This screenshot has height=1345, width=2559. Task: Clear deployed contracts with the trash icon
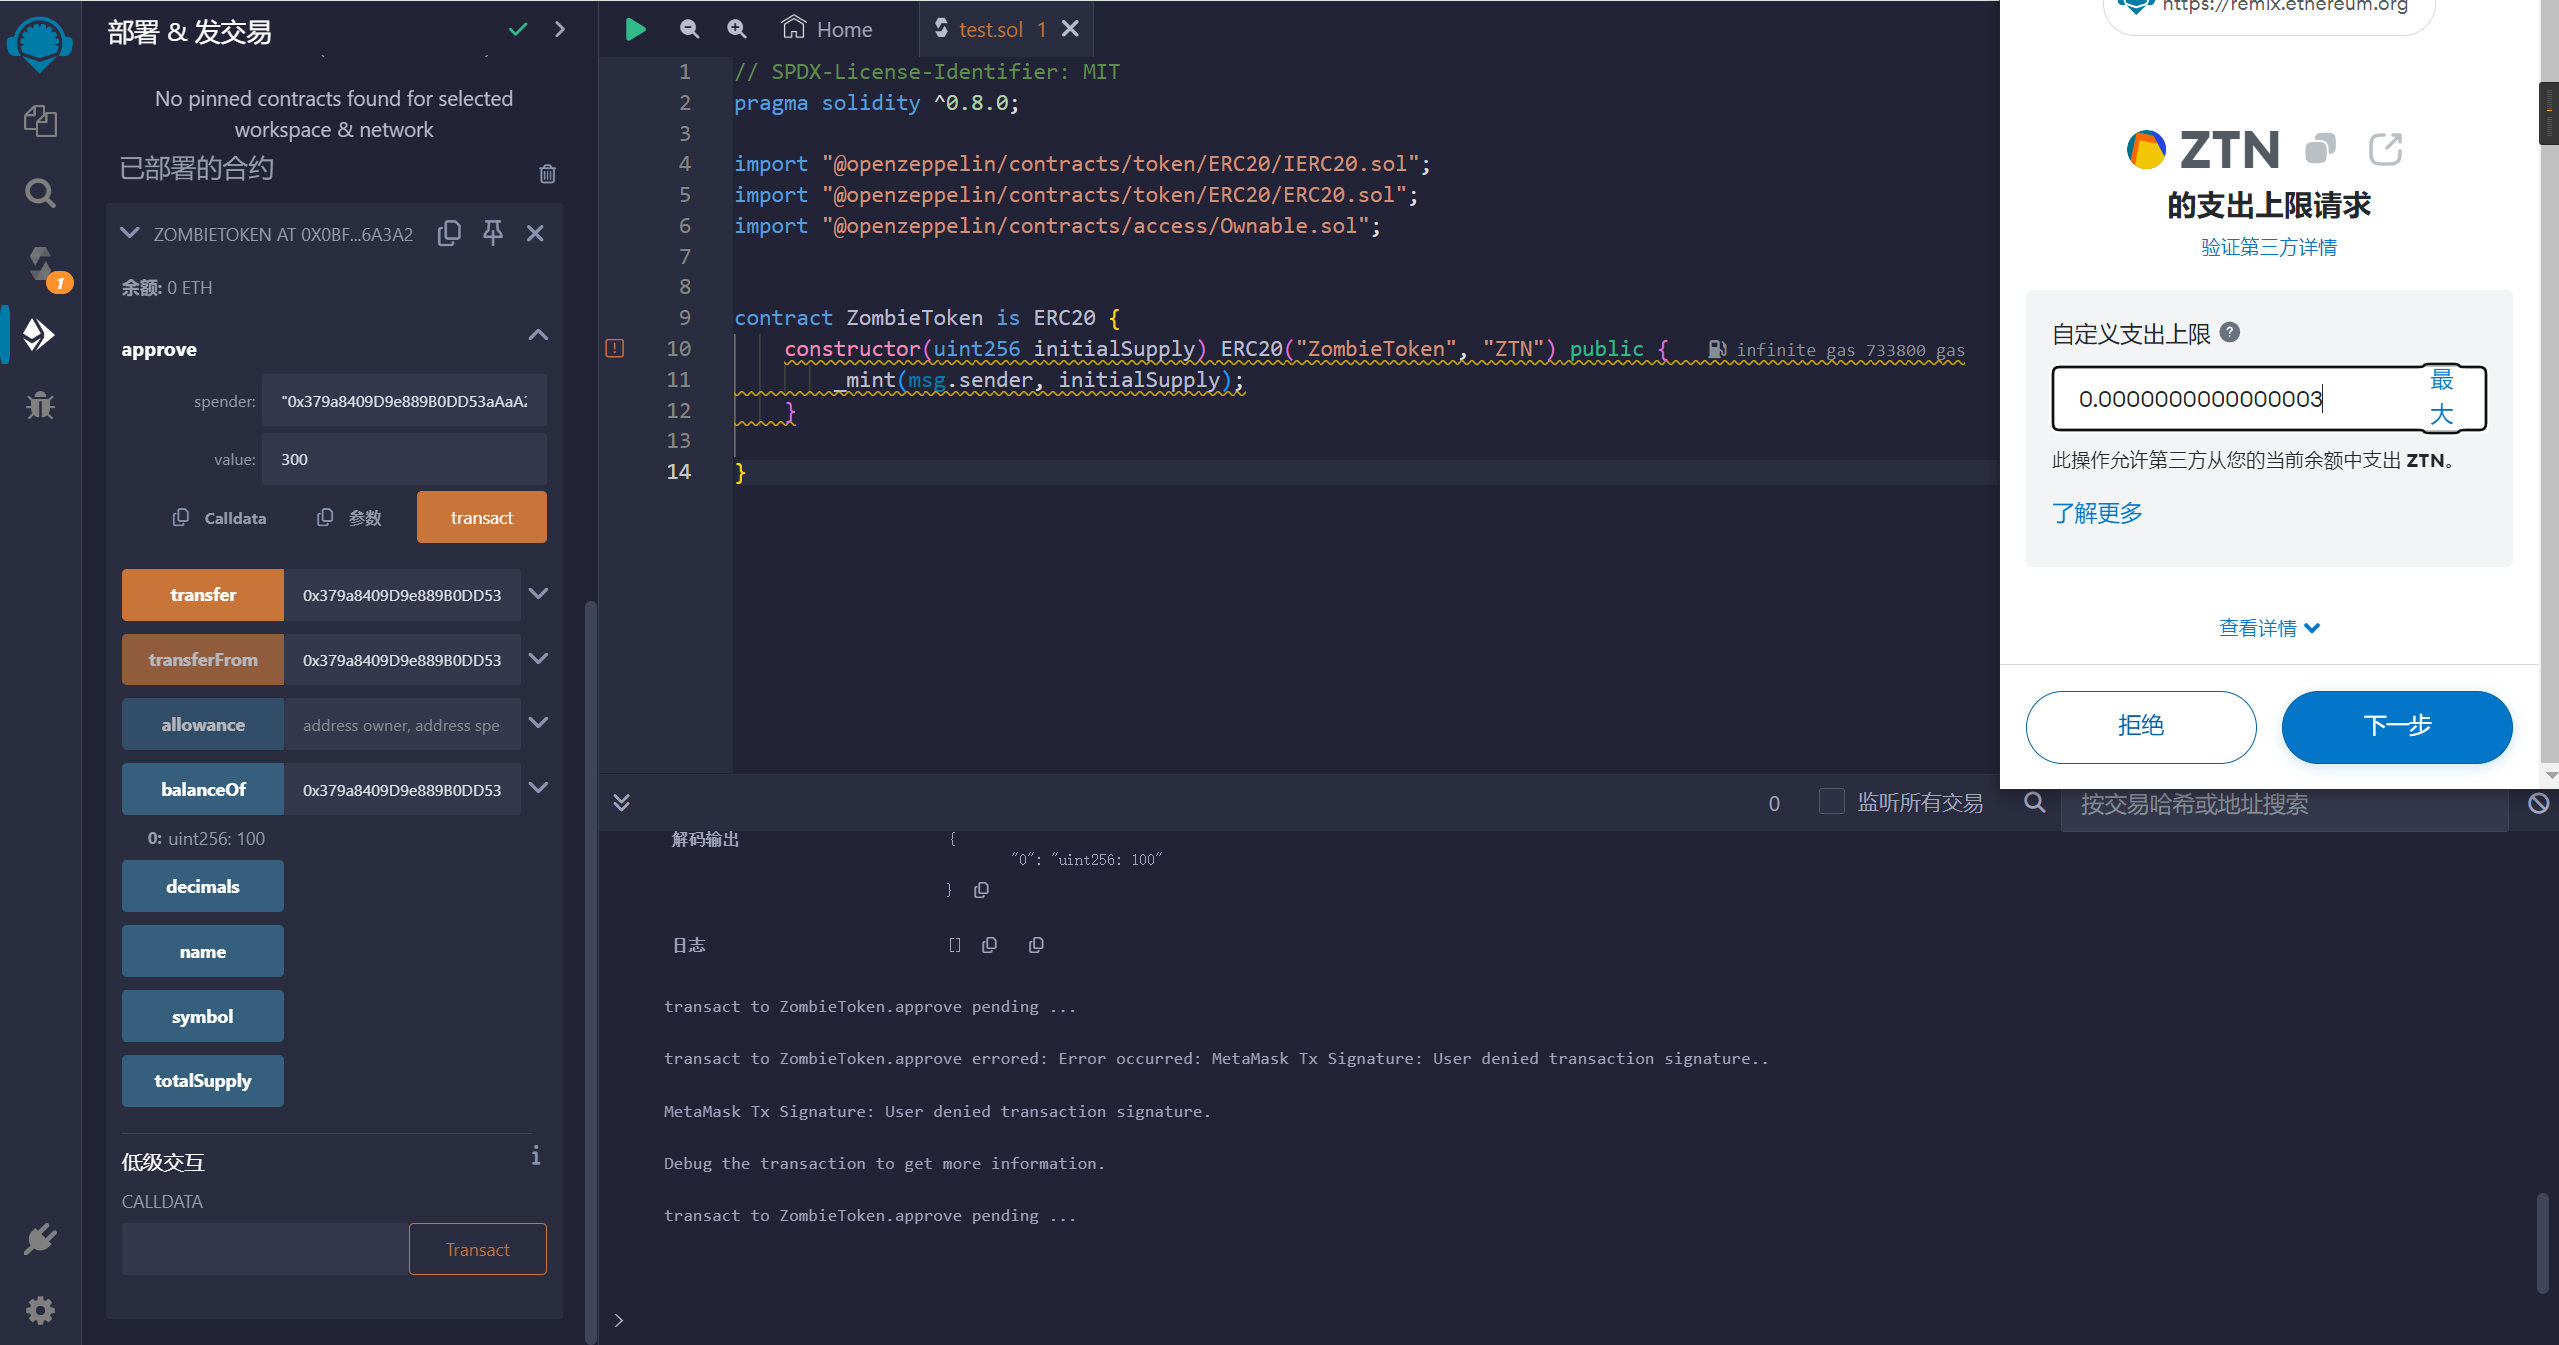click(547, 173)
